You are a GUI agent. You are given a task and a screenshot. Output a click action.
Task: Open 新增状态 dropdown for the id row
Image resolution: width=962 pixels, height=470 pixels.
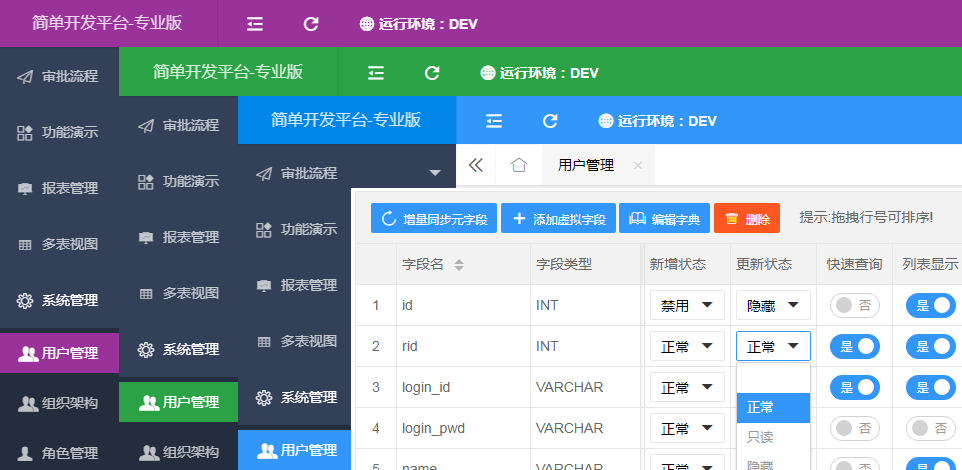tap(686, 305)
